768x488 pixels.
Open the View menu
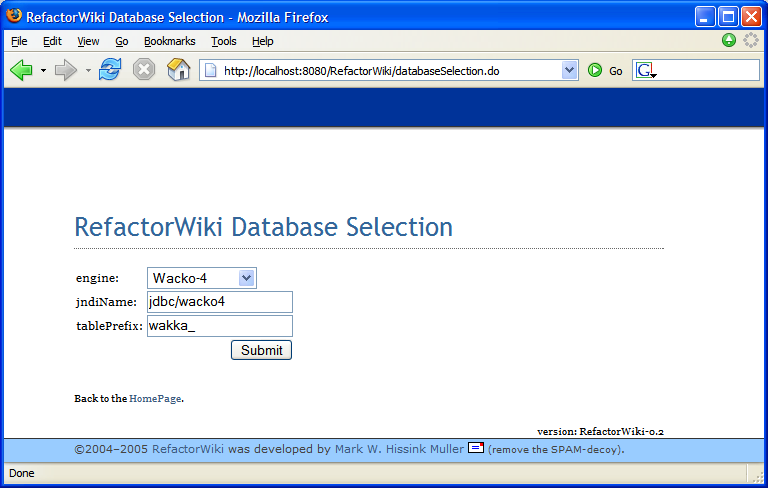88,41
